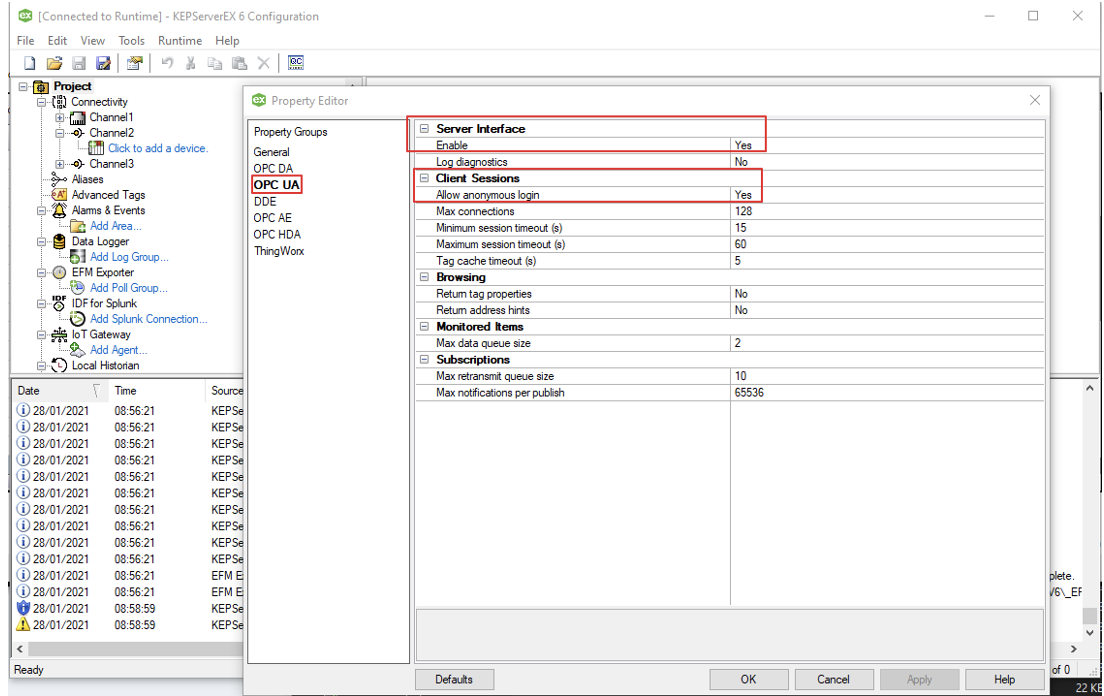Select the General property group

coord(271,152)
